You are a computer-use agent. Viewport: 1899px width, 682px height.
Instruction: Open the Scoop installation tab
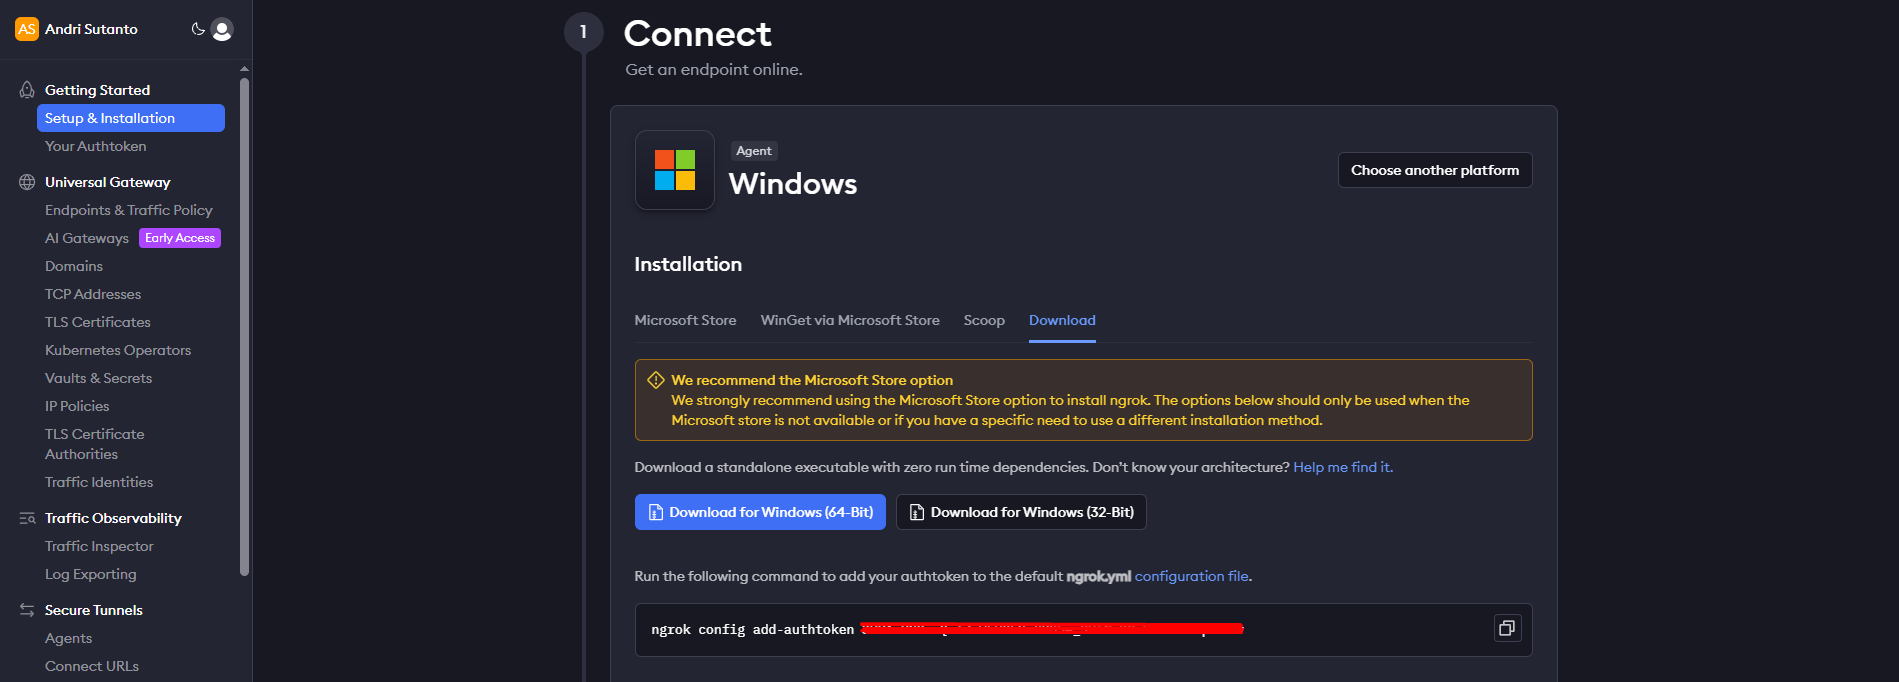[984, 320]
